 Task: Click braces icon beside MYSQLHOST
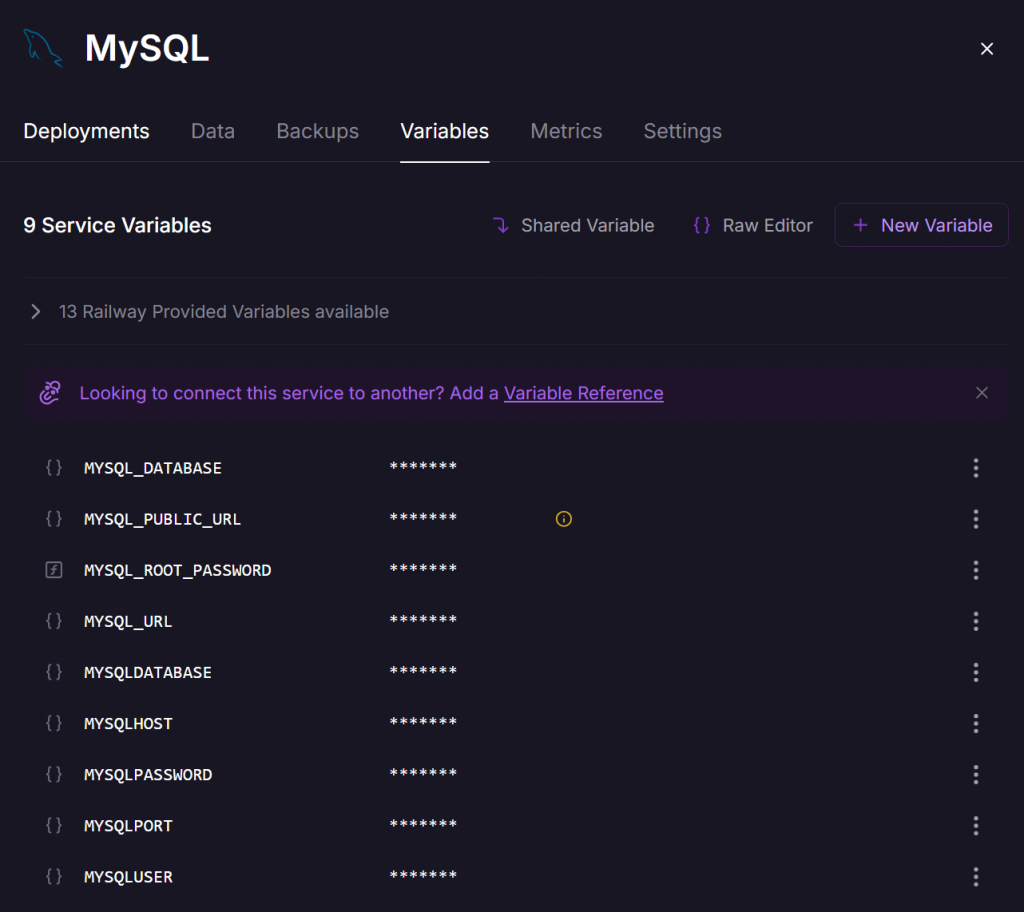(54, 723)
